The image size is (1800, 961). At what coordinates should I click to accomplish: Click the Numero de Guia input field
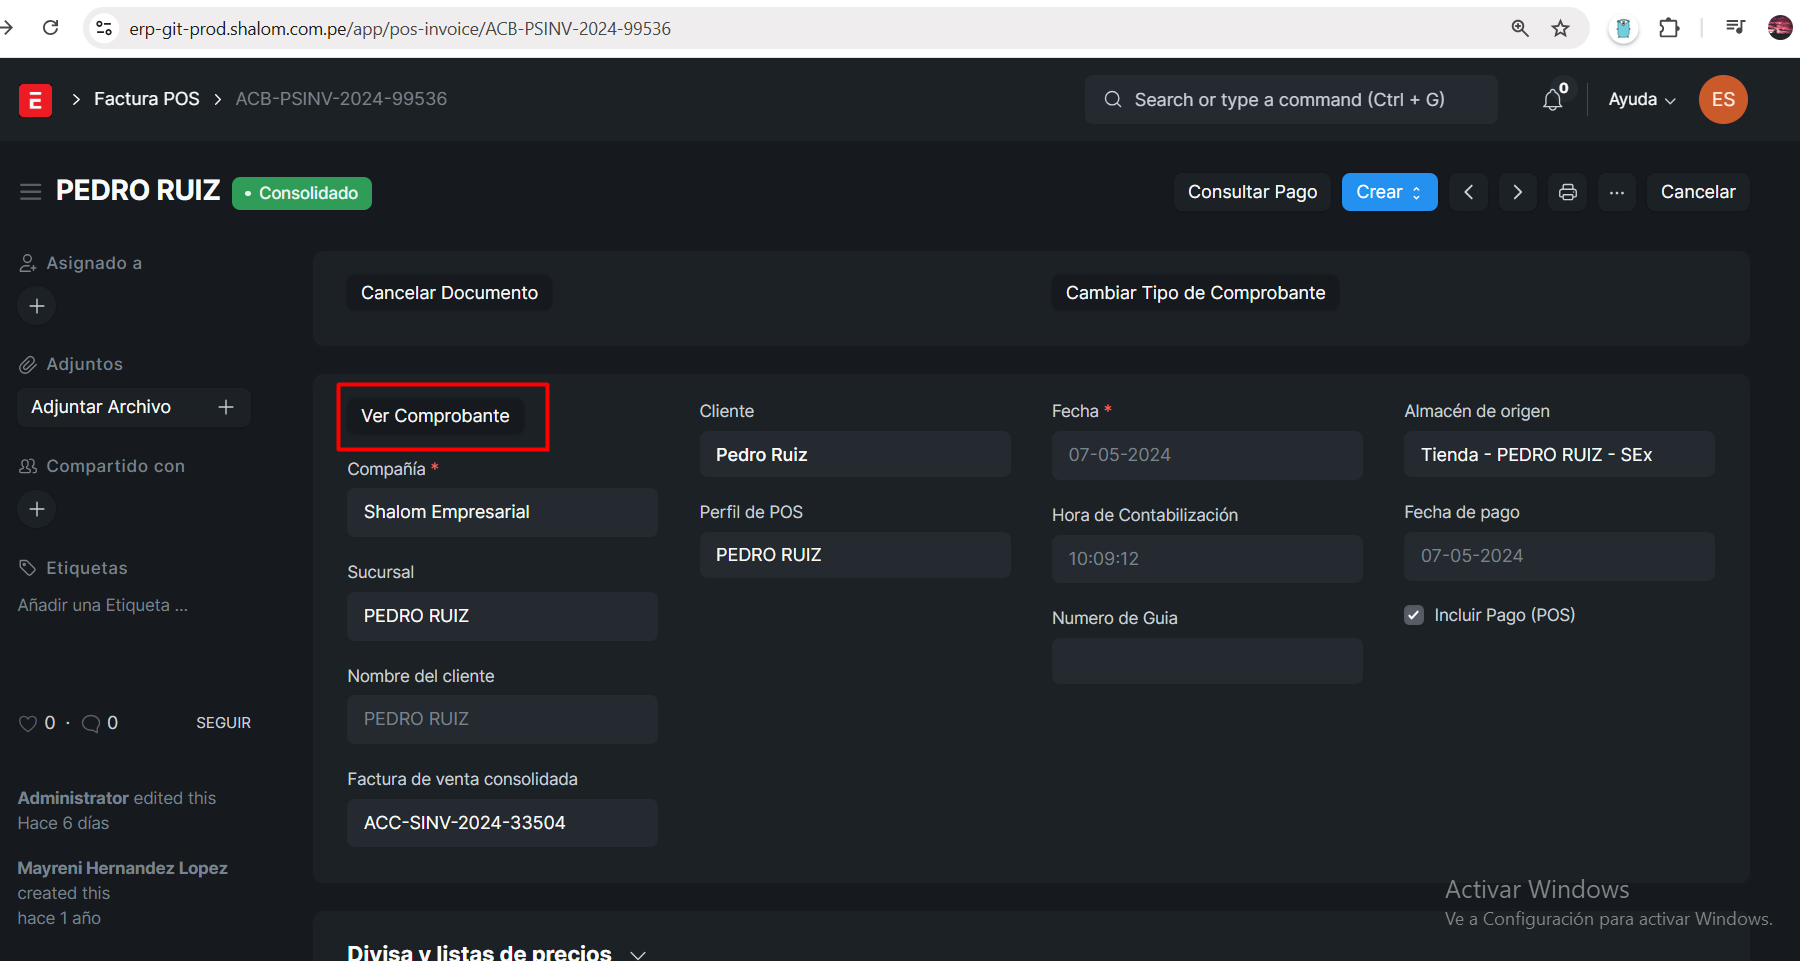[1206, 661]
